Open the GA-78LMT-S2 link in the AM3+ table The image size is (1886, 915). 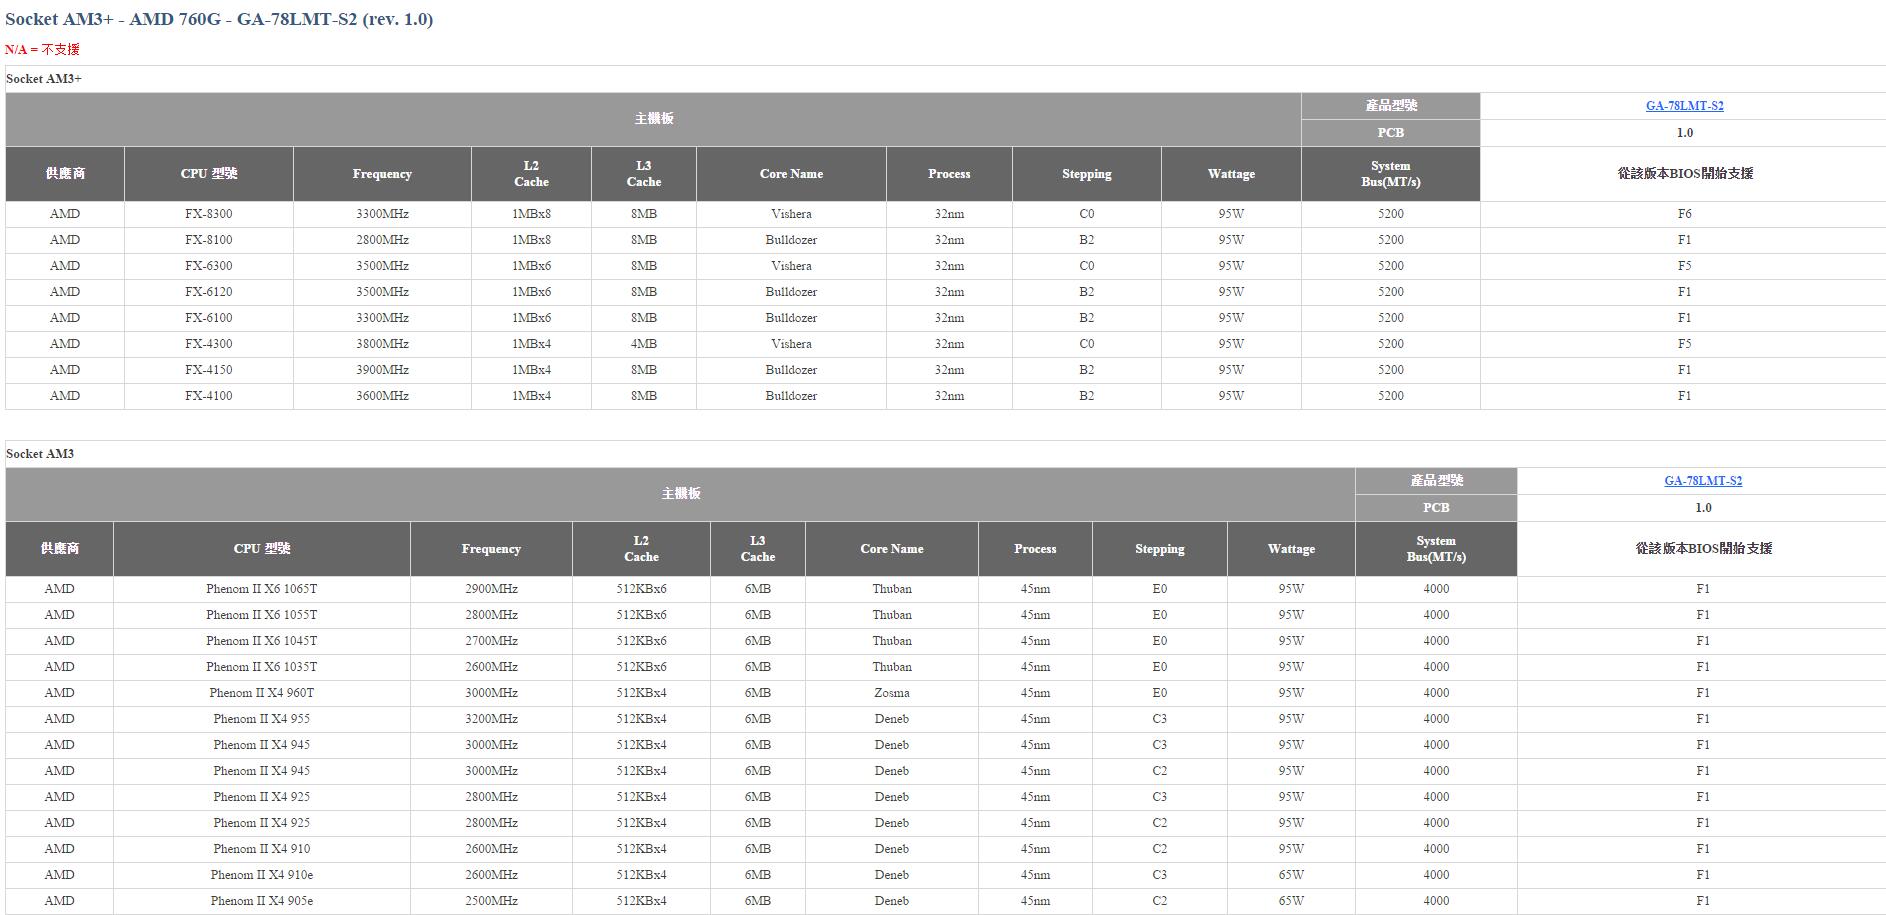[x=1684, y=106]
